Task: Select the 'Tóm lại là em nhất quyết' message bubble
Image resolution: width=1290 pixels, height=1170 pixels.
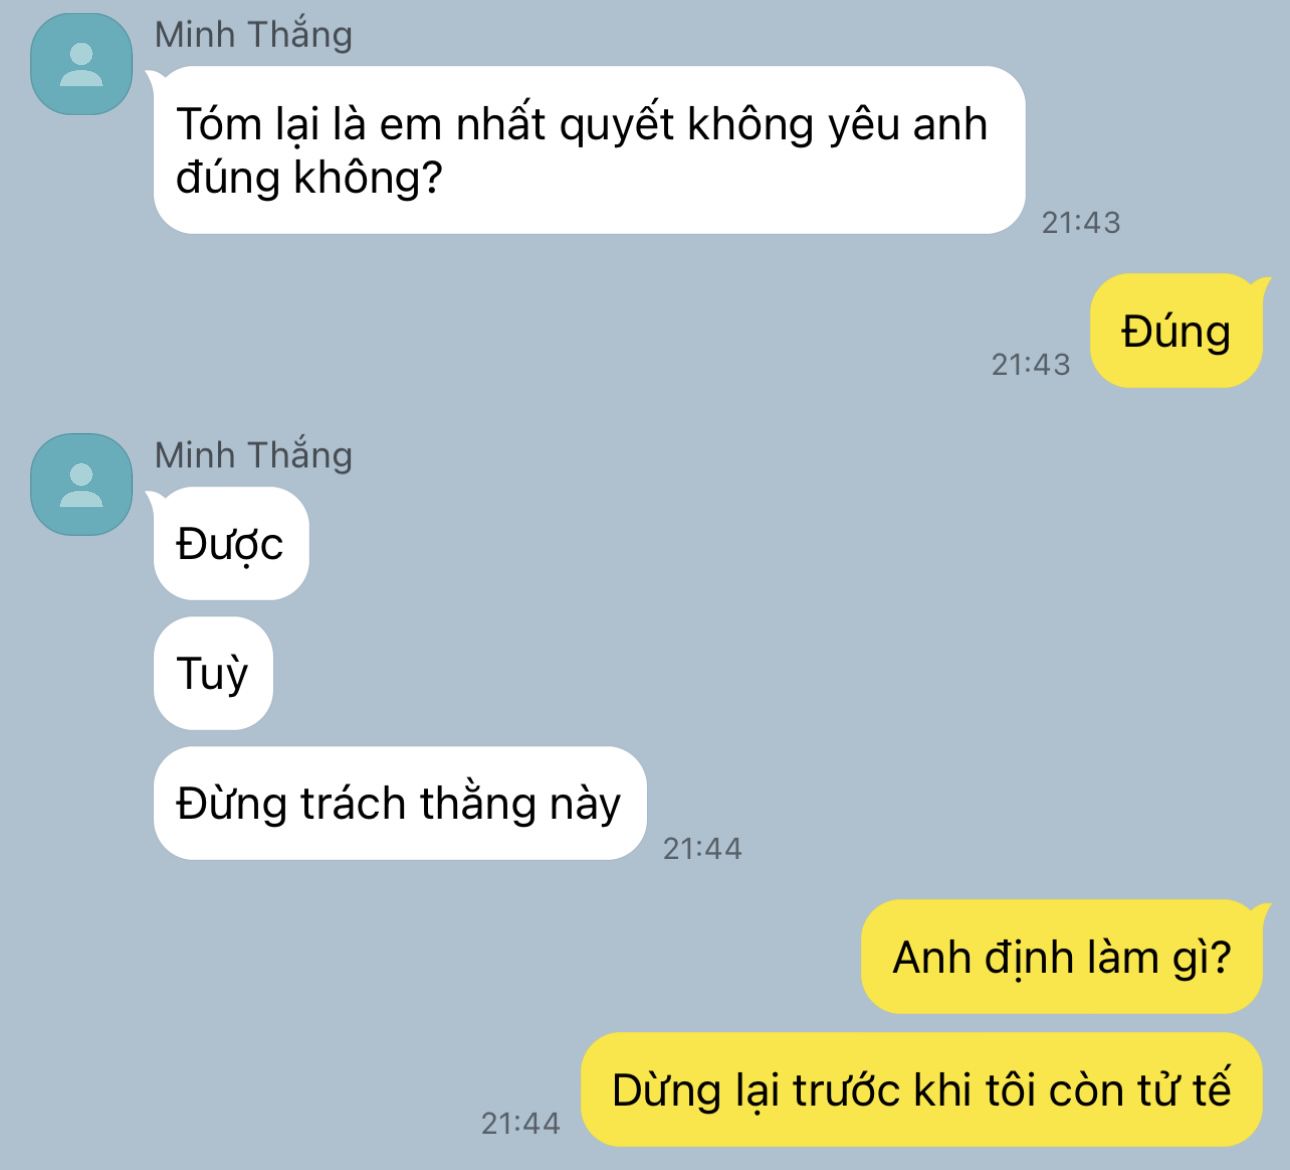Action: 590,150
